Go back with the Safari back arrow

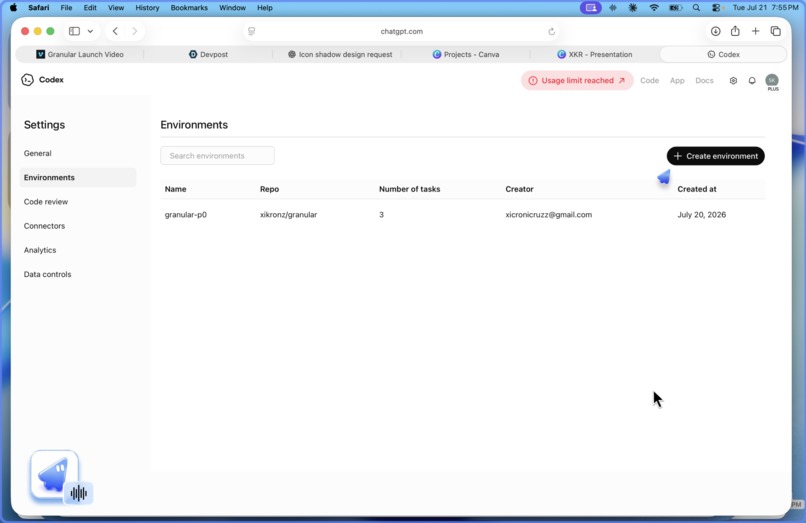coord(115,31)
